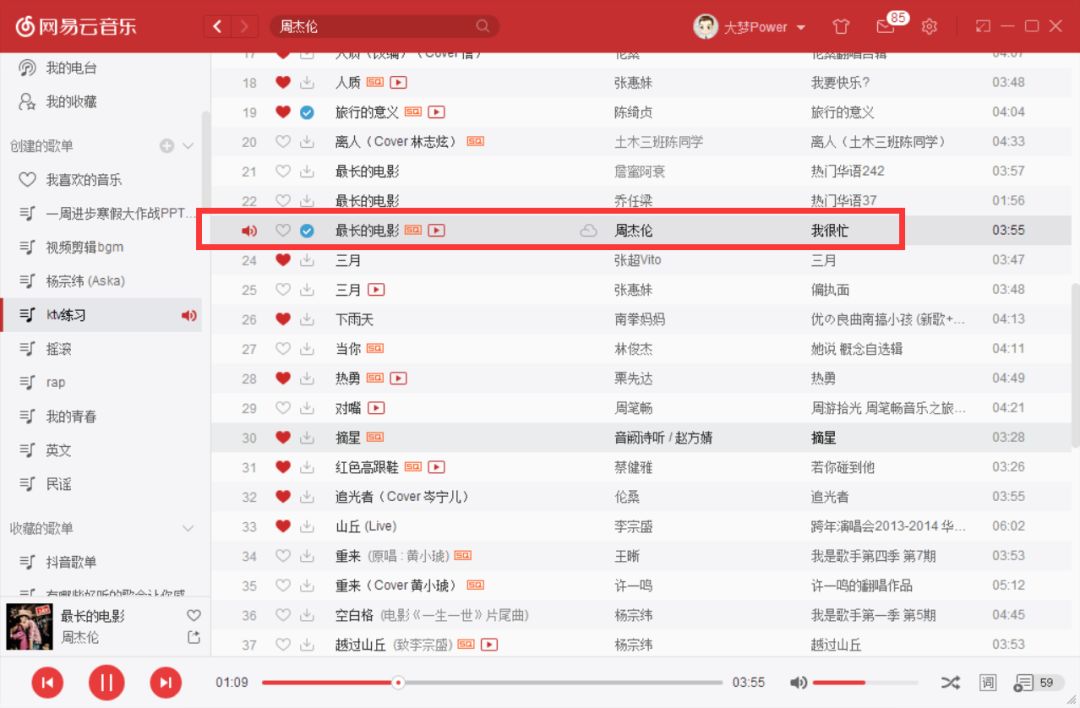Unlike the song 人质 heart icon
1080x708 pixels.
(x=283, y=82)
